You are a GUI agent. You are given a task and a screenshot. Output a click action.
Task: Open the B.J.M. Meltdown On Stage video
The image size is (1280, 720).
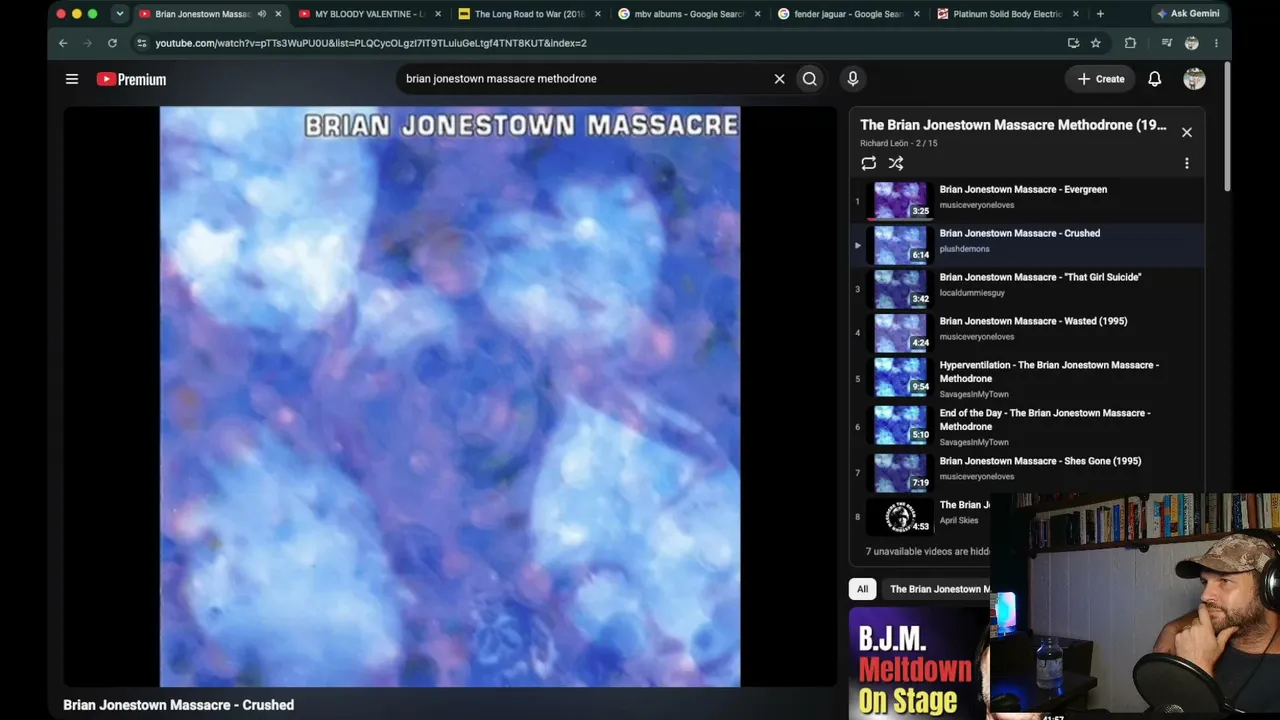click(x=918, y=664)
